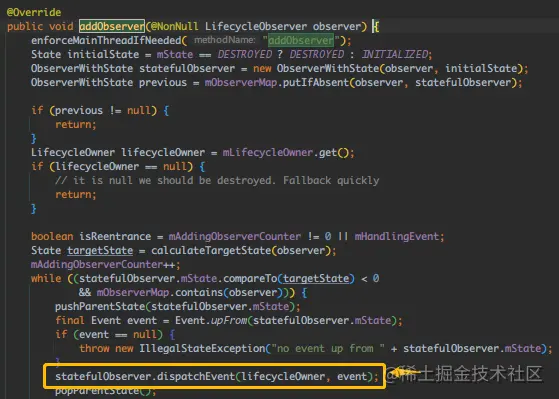Click the new keyword before ObserverWithState constructor
This screenshot has width=559, height=399.
tap(262, 68)
